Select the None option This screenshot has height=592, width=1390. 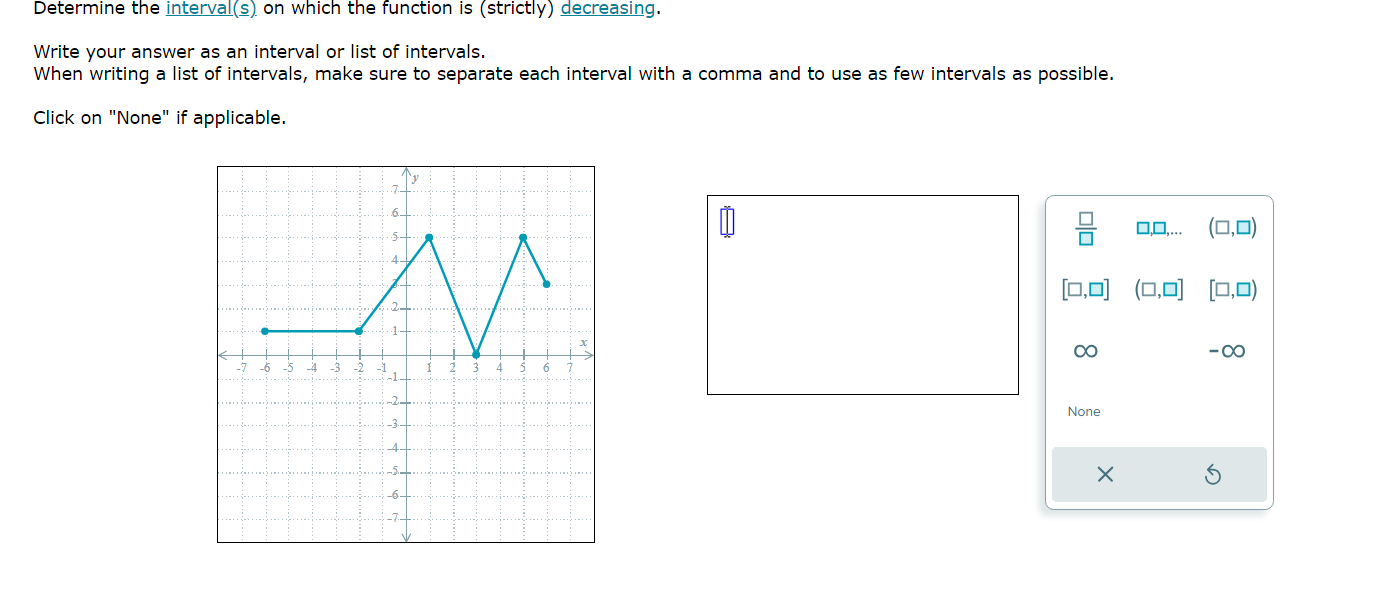[x=1084, y=411]
